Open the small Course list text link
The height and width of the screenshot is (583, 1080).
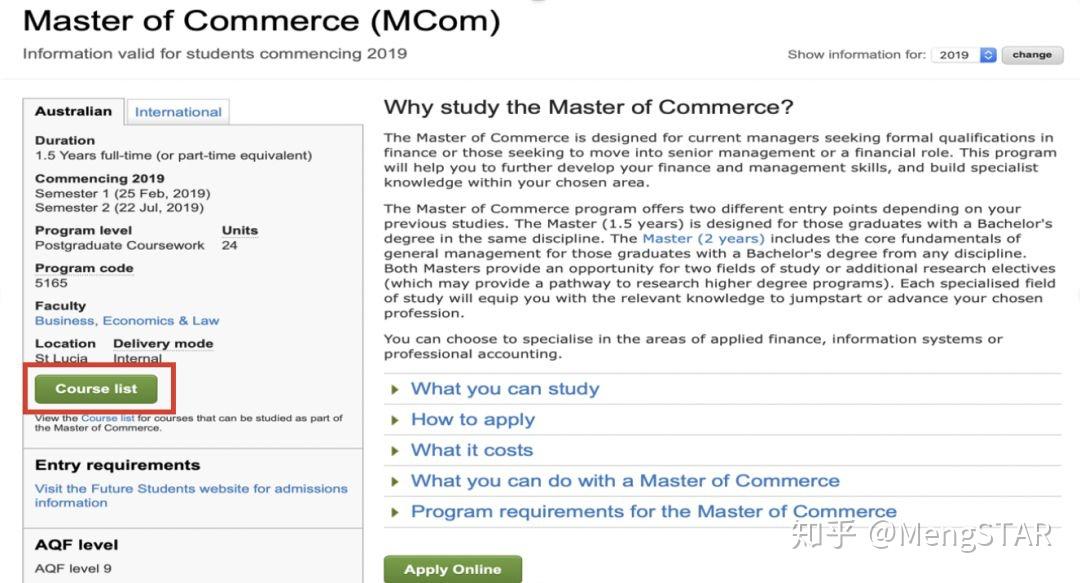pyautogui.click(x=107, y=418)
